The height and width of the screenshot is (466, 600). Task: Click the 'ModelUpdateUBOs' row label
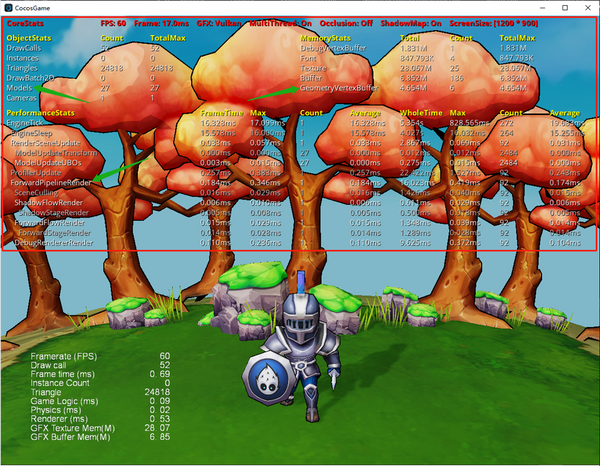pos(48,163)
